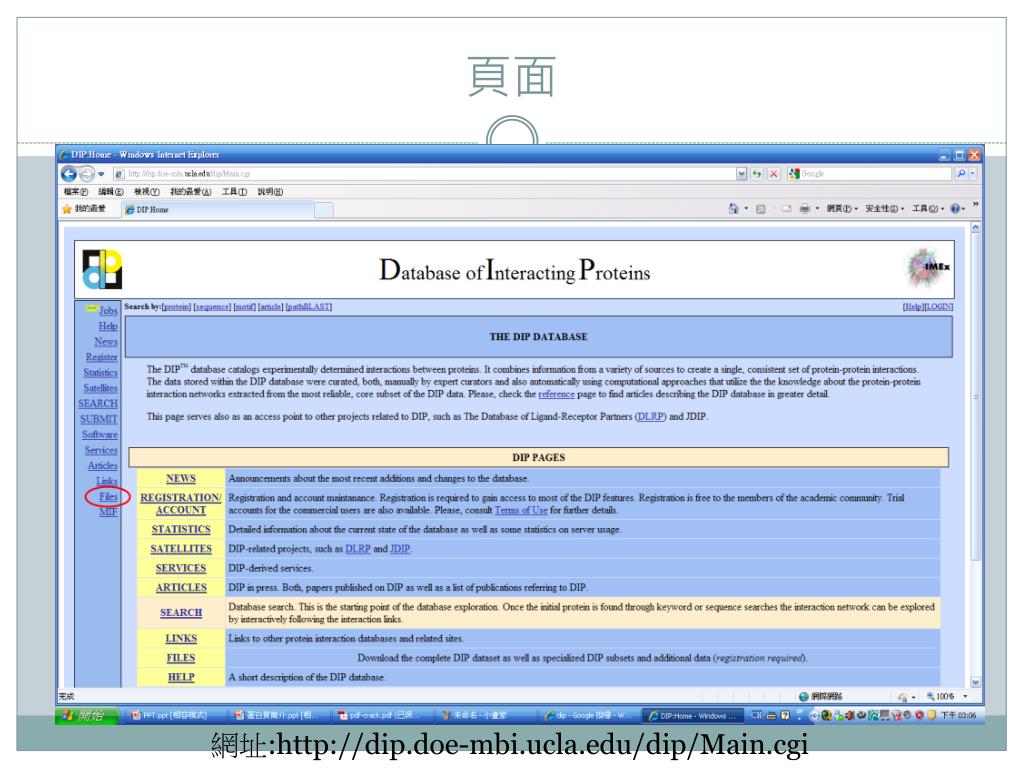
Task: Open the Register link in the sidebar
Action: [102, 357]
